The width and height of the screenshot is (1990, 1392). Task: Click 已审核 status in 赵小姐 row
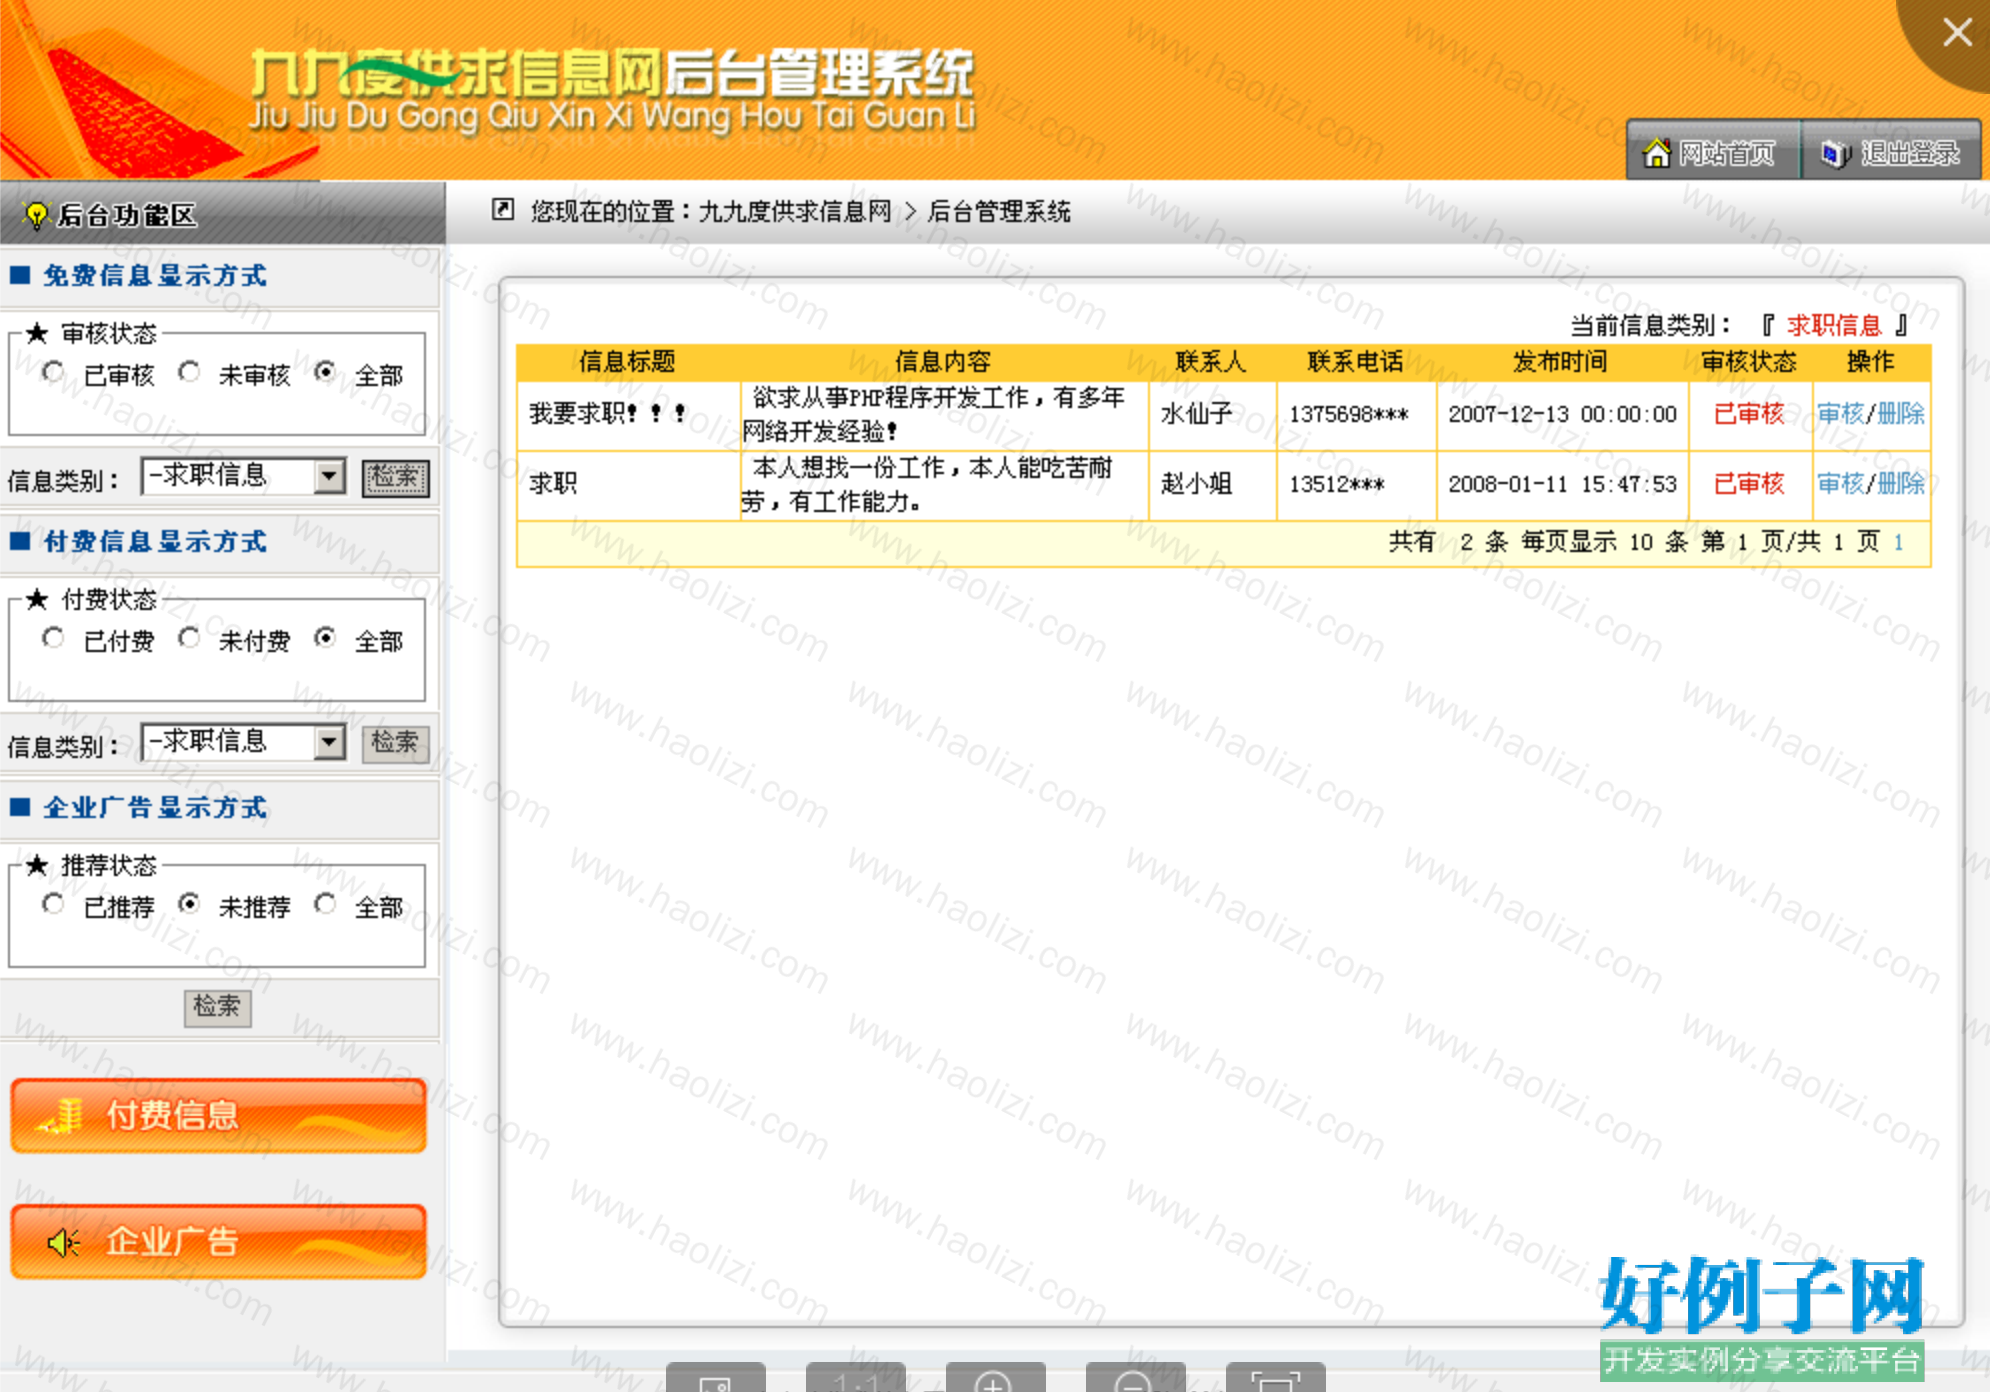(1749, 484)
